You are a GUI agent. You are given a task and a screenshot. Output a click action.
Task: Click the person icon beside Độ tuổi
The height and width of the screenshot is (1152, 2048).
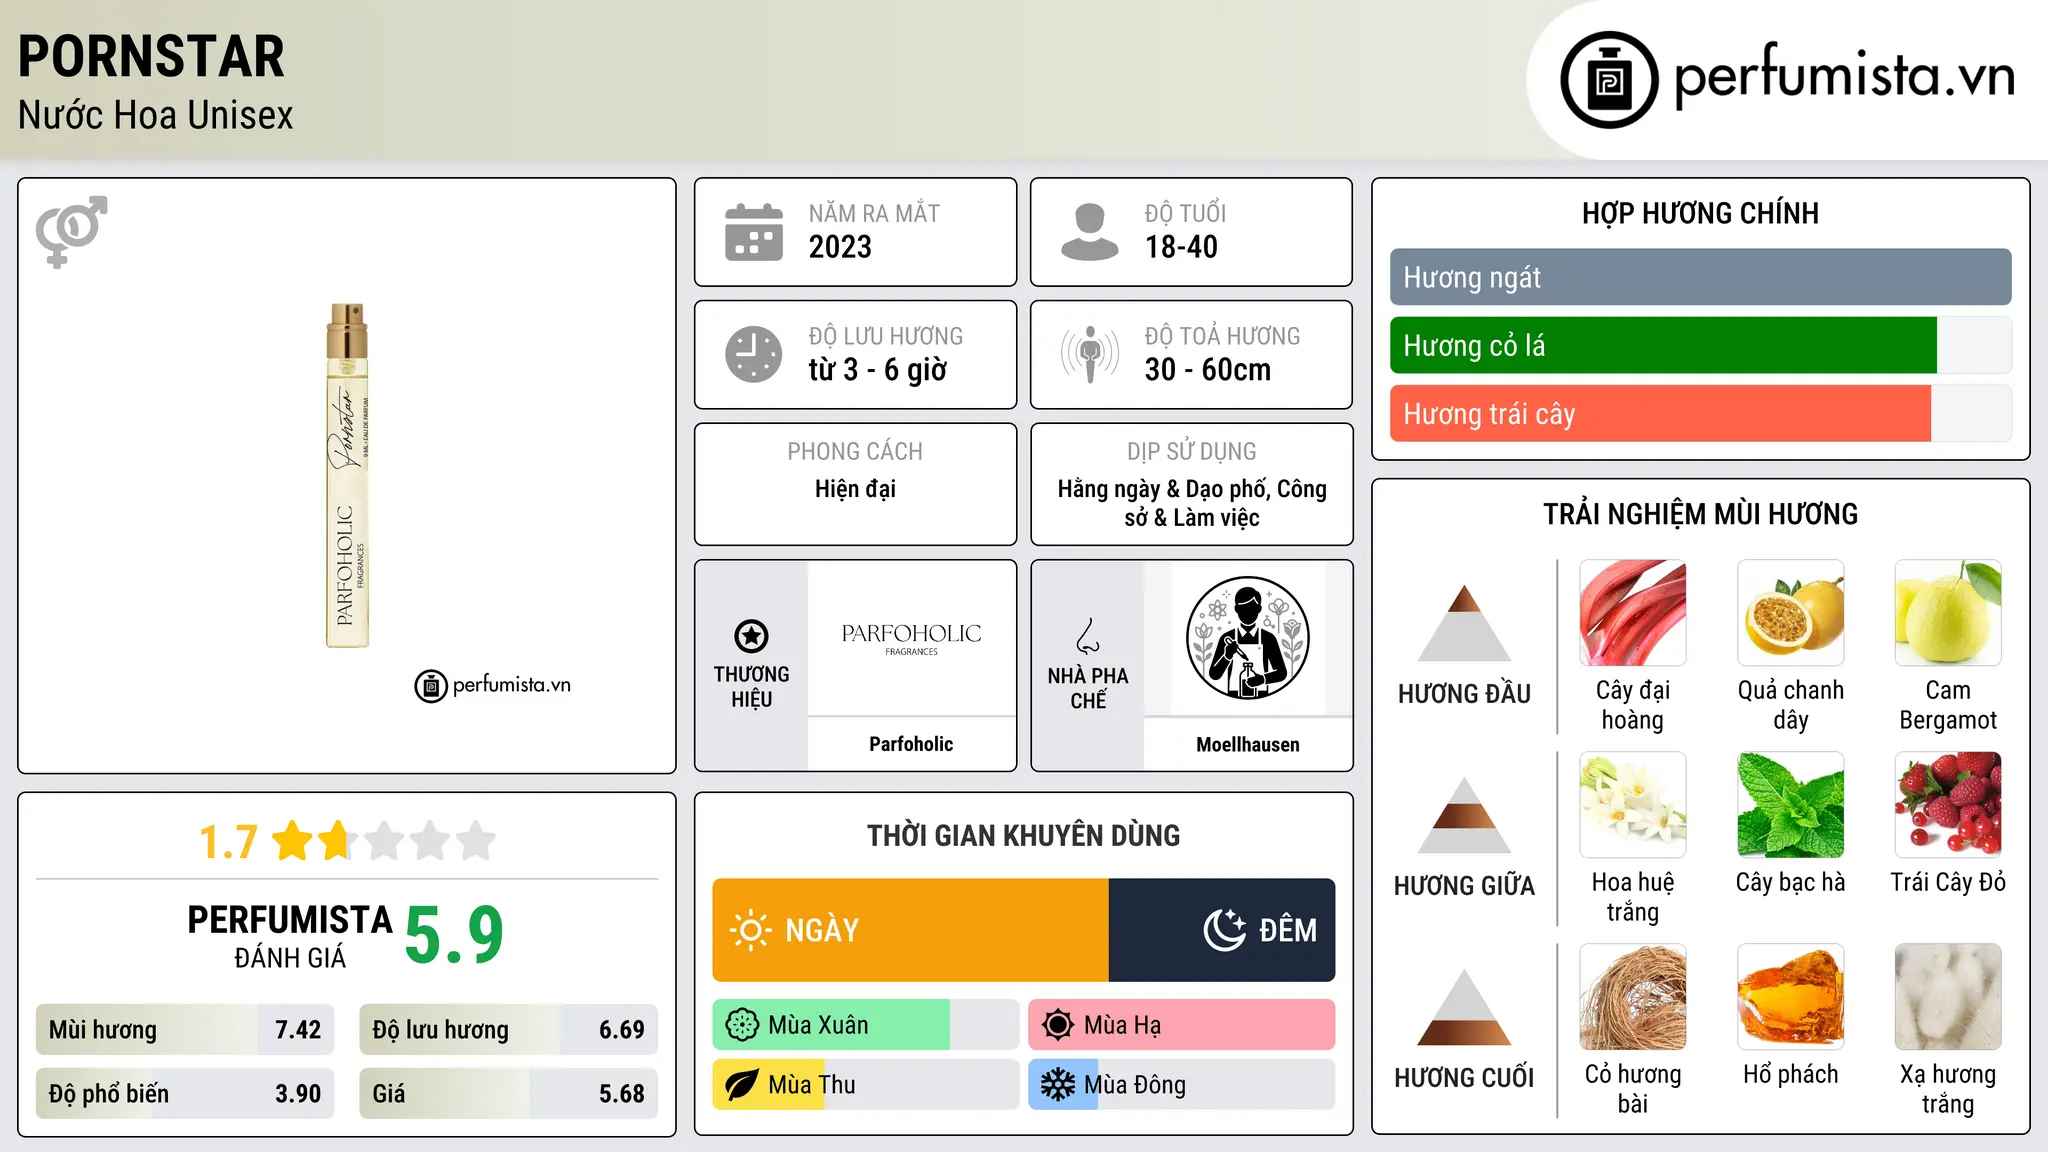pyautogui.click(x=1089, y=232)
